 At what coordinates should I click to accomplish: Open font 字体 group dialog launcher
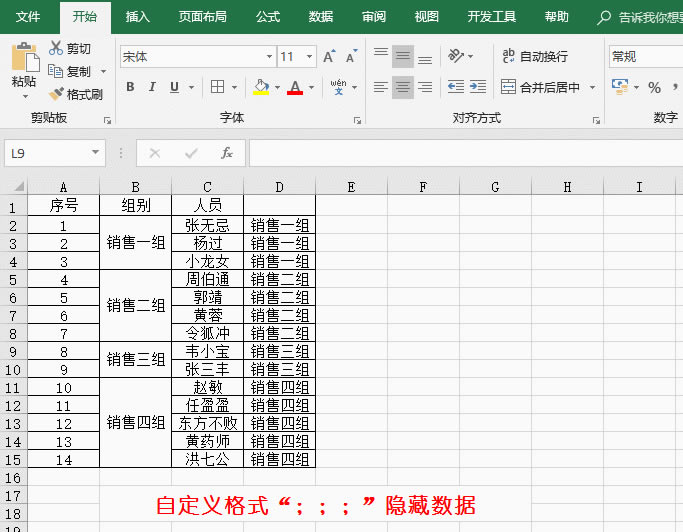357,121
